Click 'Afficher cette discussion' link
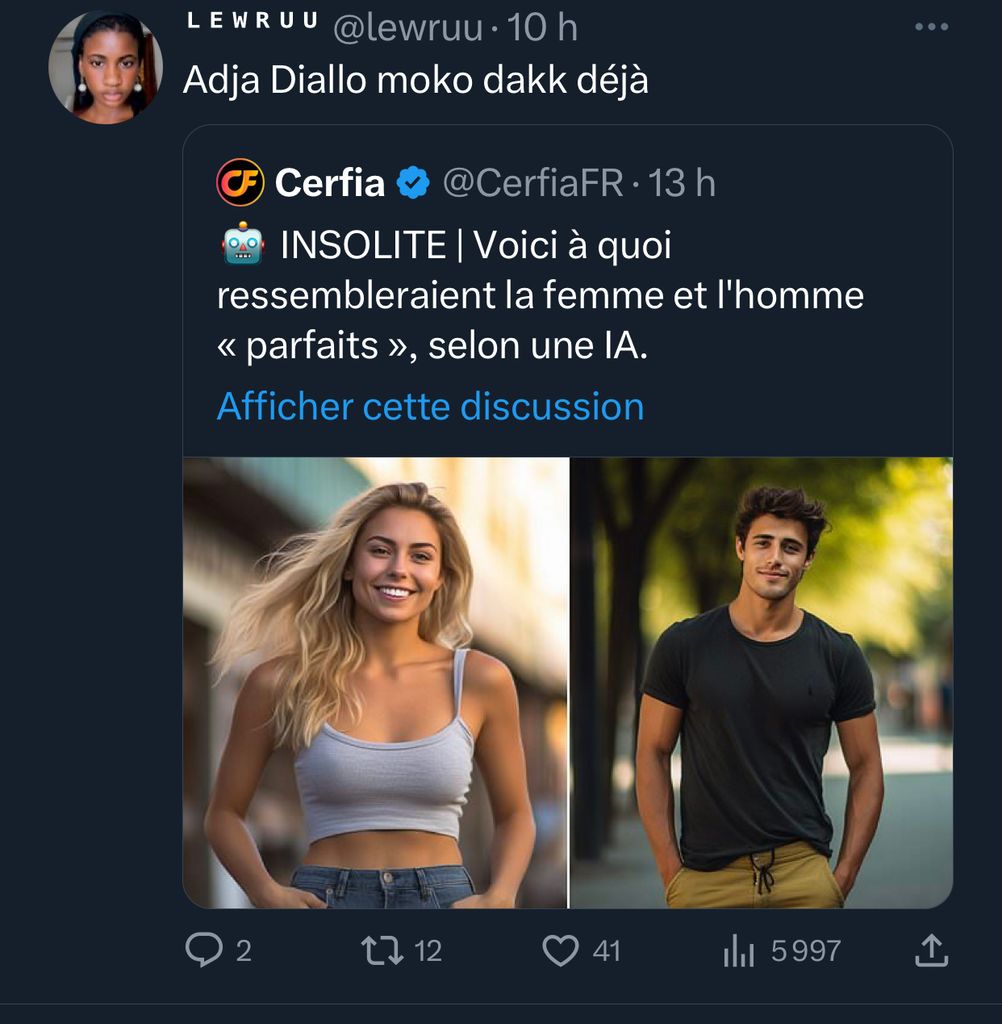 point(430,406)
